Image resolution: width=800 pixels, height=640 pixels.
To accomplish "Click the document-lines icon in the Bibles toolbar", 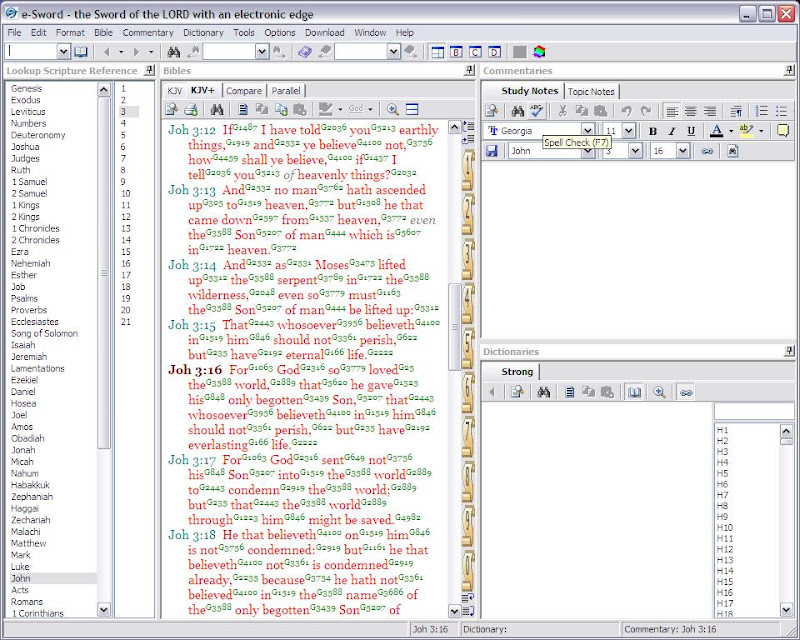I will [x=243, y=109].
